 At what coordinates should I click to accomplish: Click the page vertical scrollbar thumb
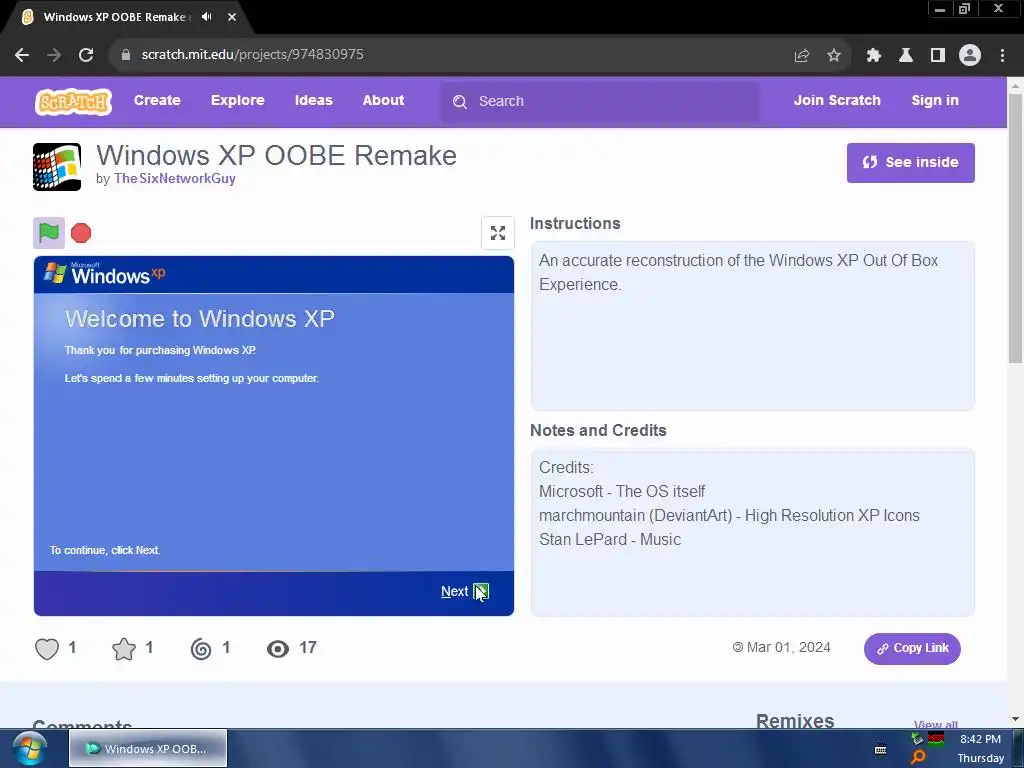[x=1015, y=229]
